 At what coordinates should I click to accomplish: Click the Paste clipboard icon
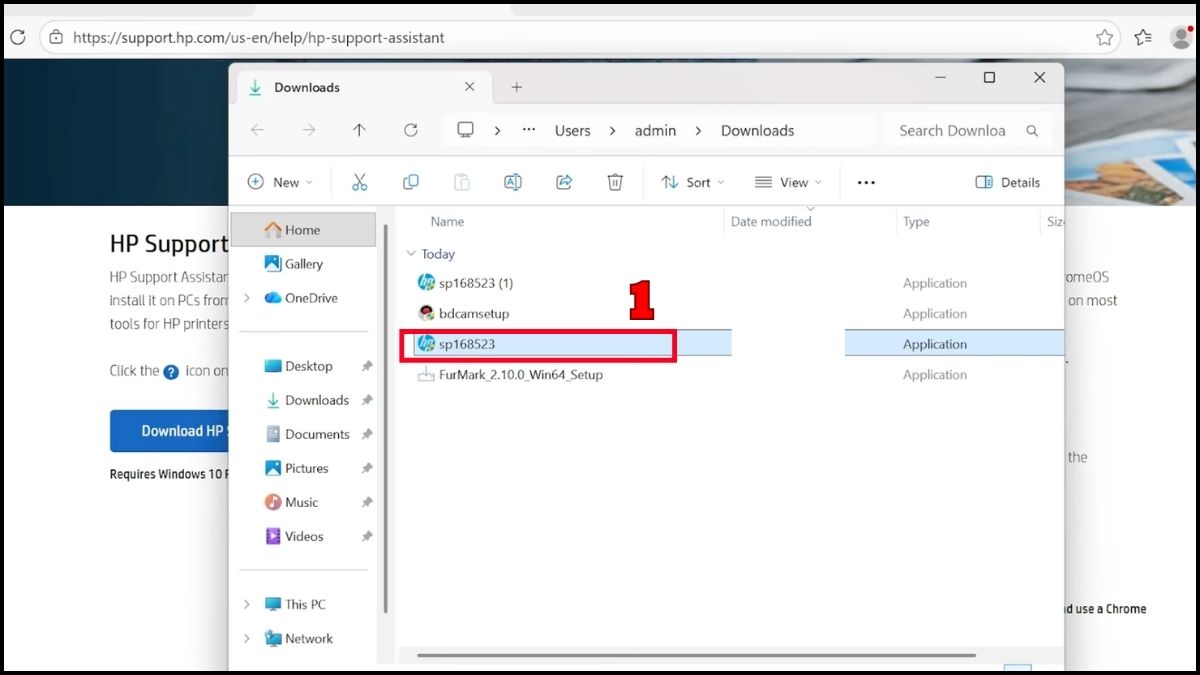point(461,182)
